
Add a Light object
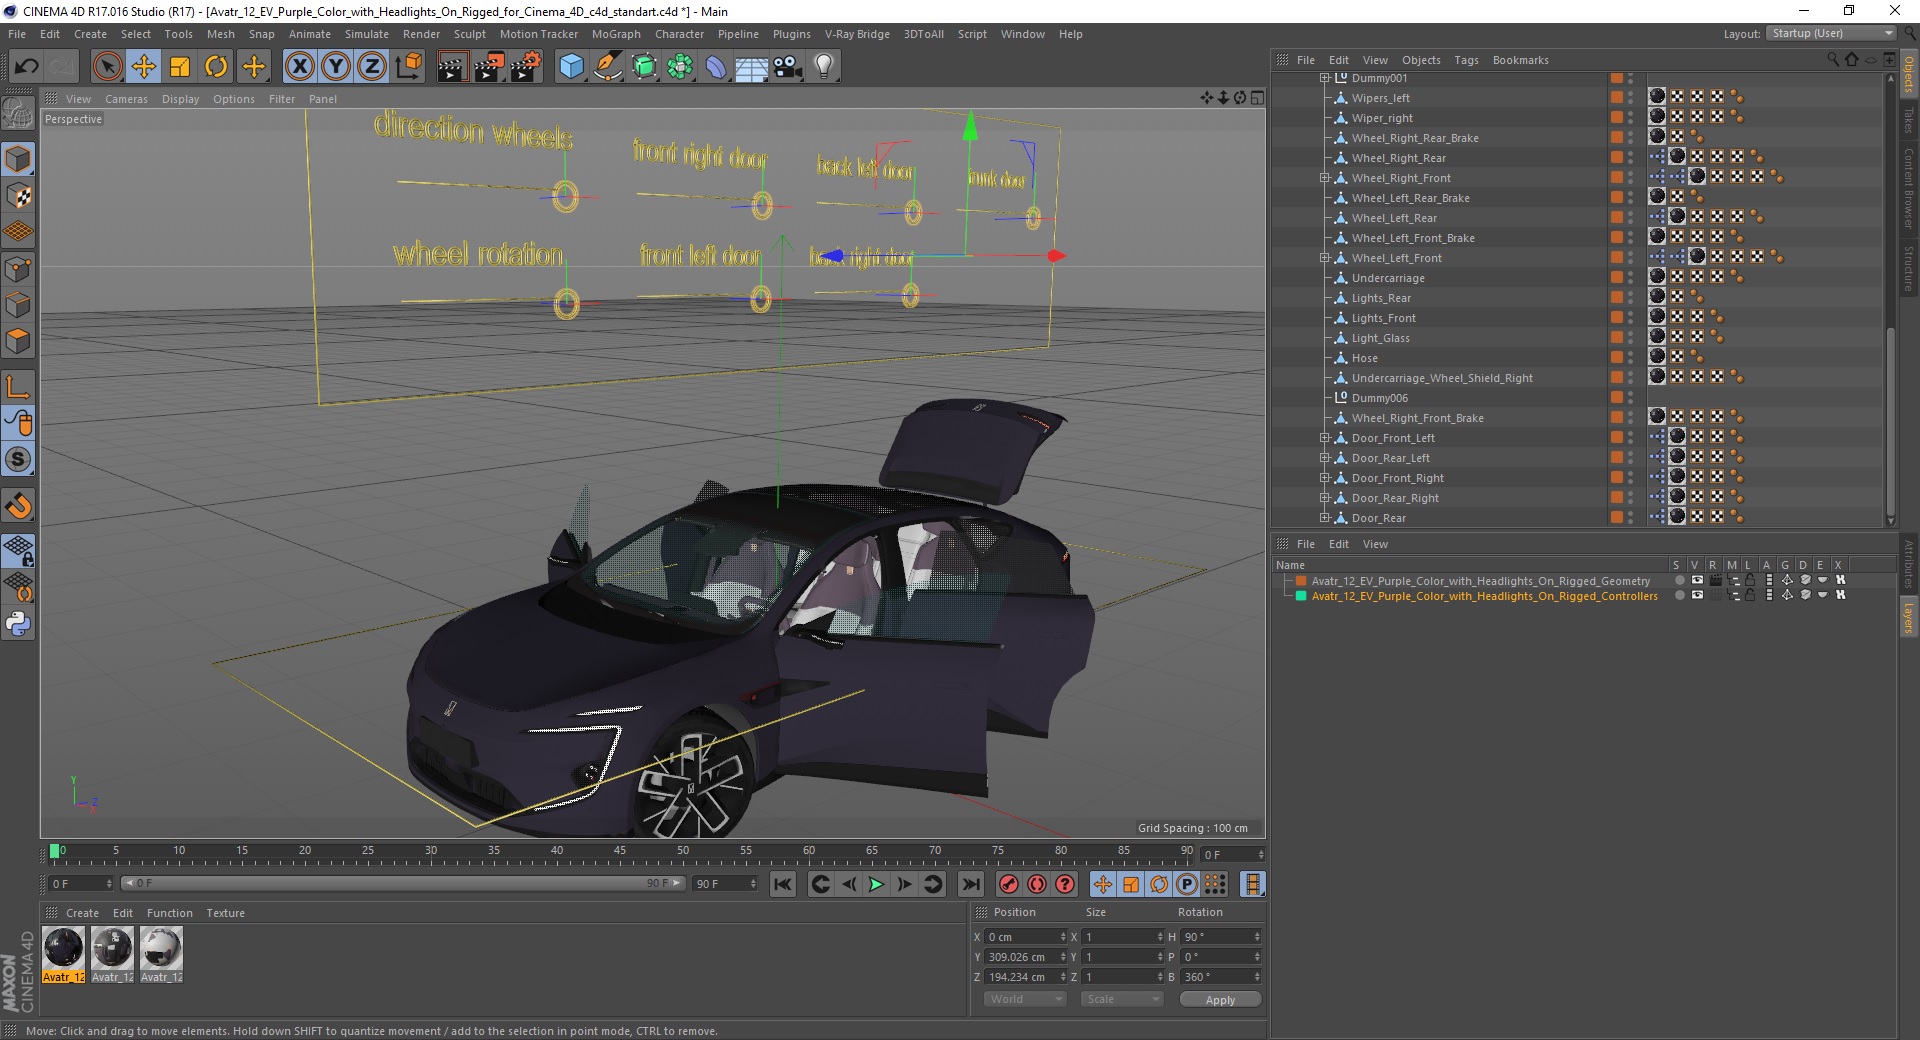point(824,67)
